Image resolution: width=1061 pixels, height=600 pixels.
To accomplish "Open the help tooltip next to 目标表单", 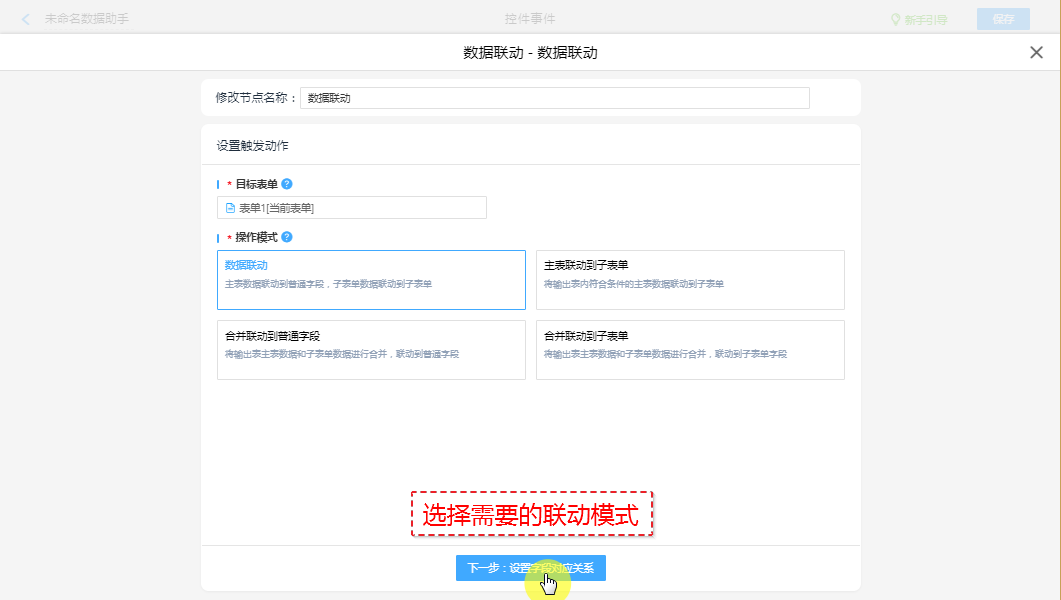I will [287, 184].
